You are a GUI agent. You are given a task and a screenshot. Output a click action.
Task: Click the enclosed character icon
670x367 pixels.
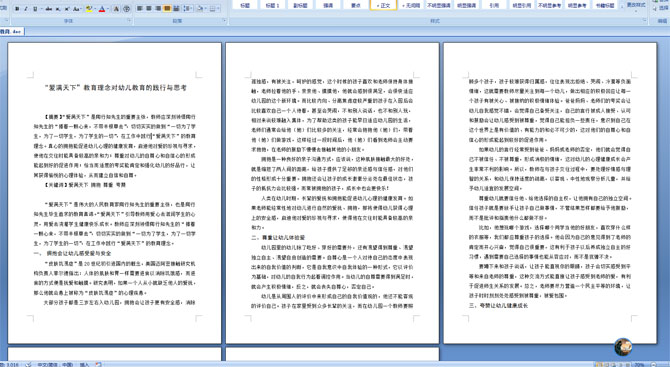coord(127,9)
